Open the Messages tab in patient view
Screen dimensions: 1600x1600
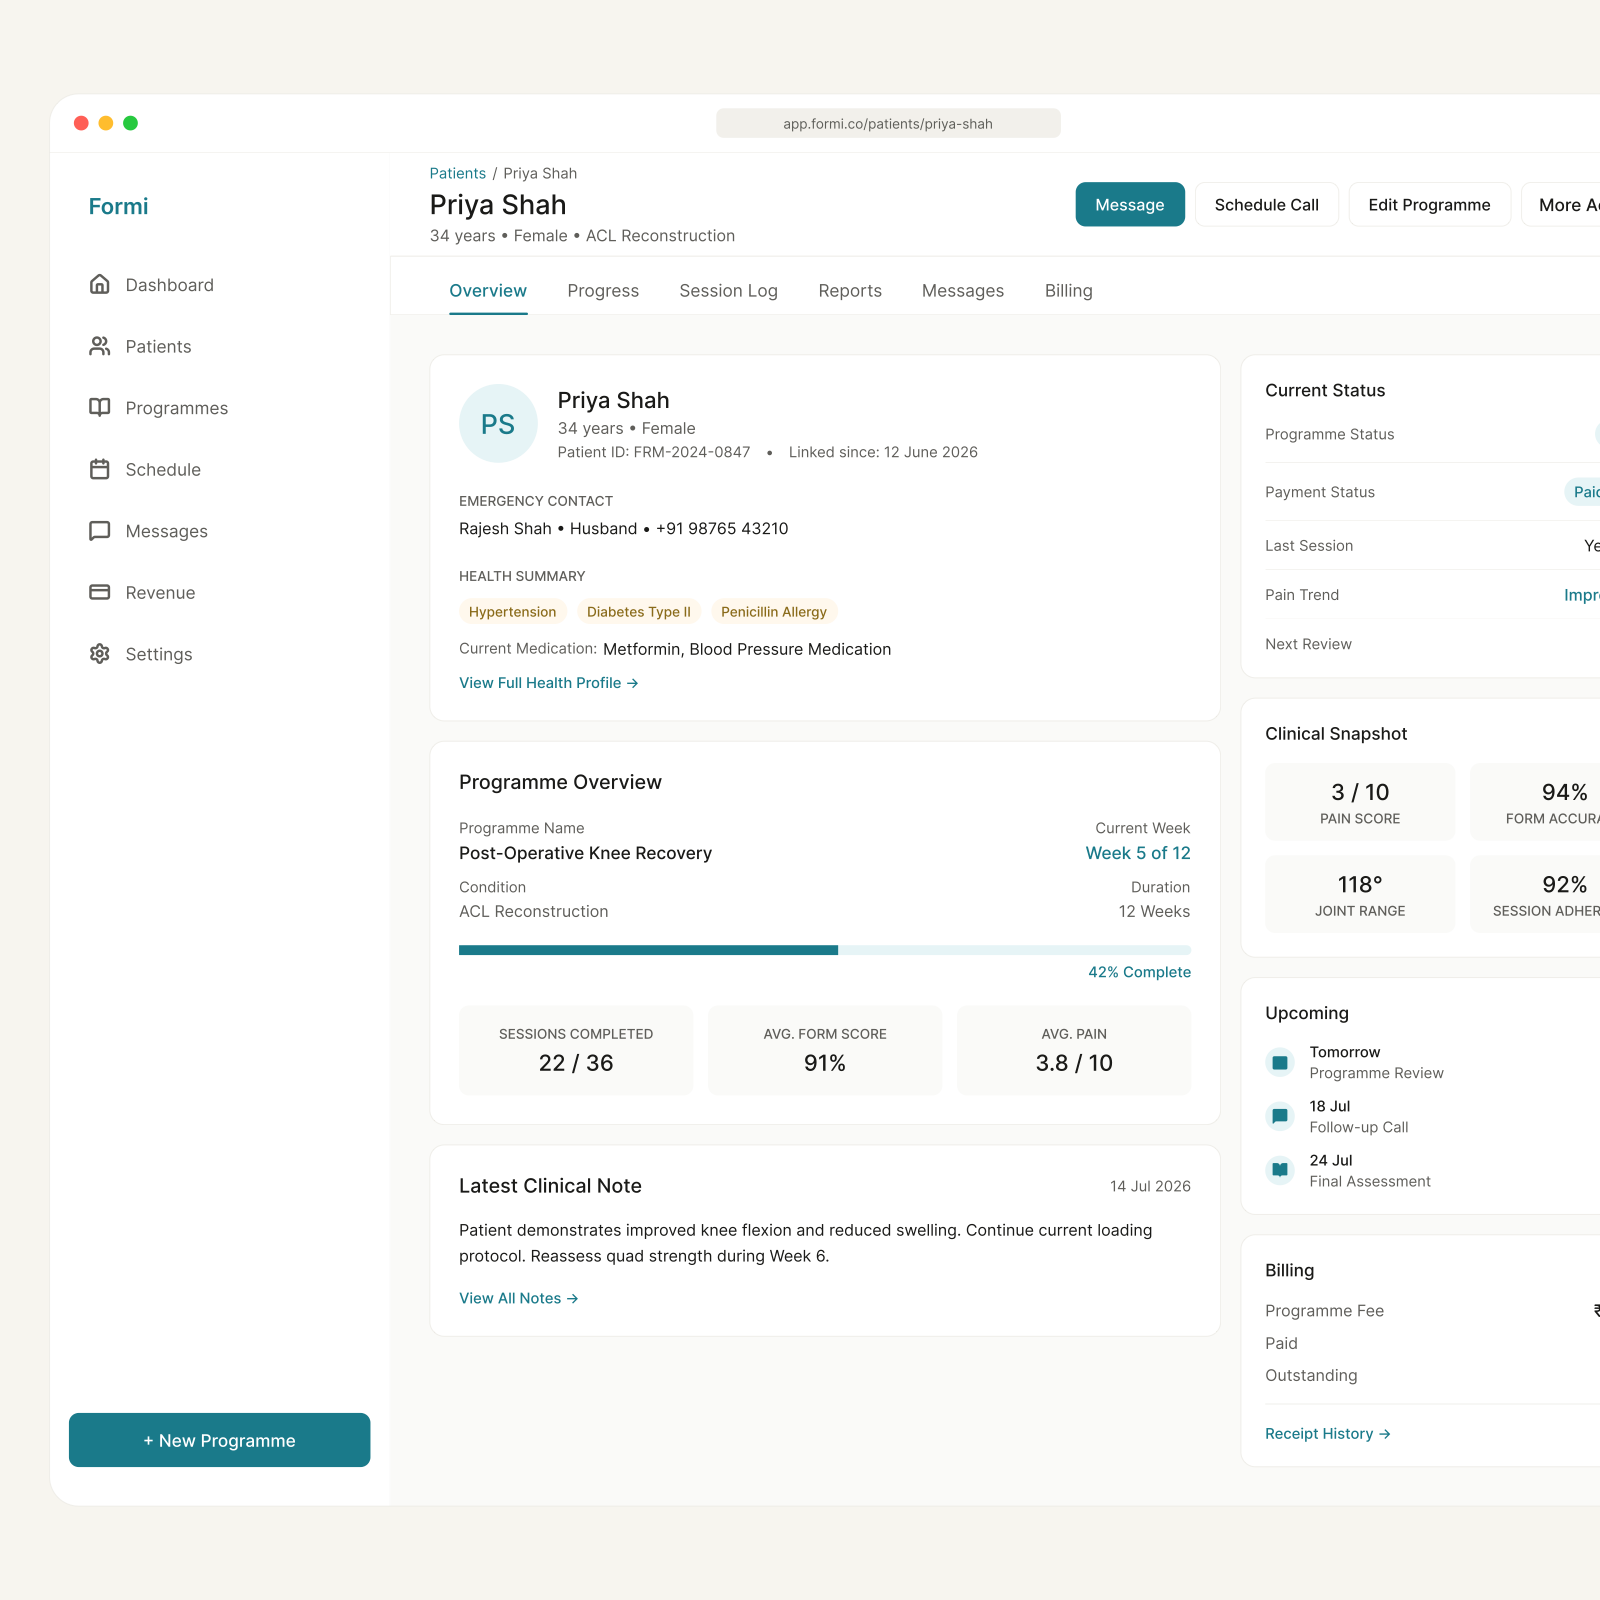pos(963,291)
